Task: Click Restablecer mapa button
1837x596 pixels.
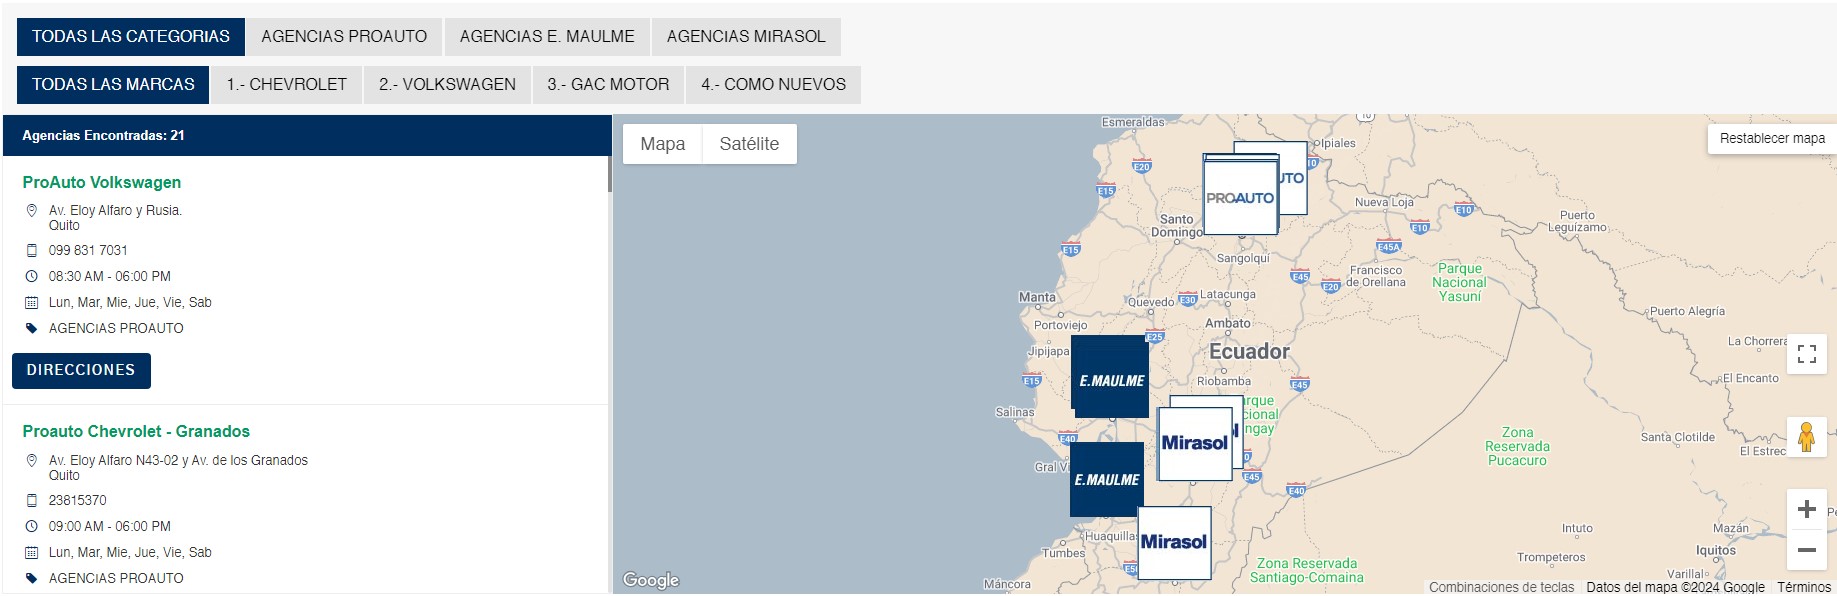Action: point(1772,138)
